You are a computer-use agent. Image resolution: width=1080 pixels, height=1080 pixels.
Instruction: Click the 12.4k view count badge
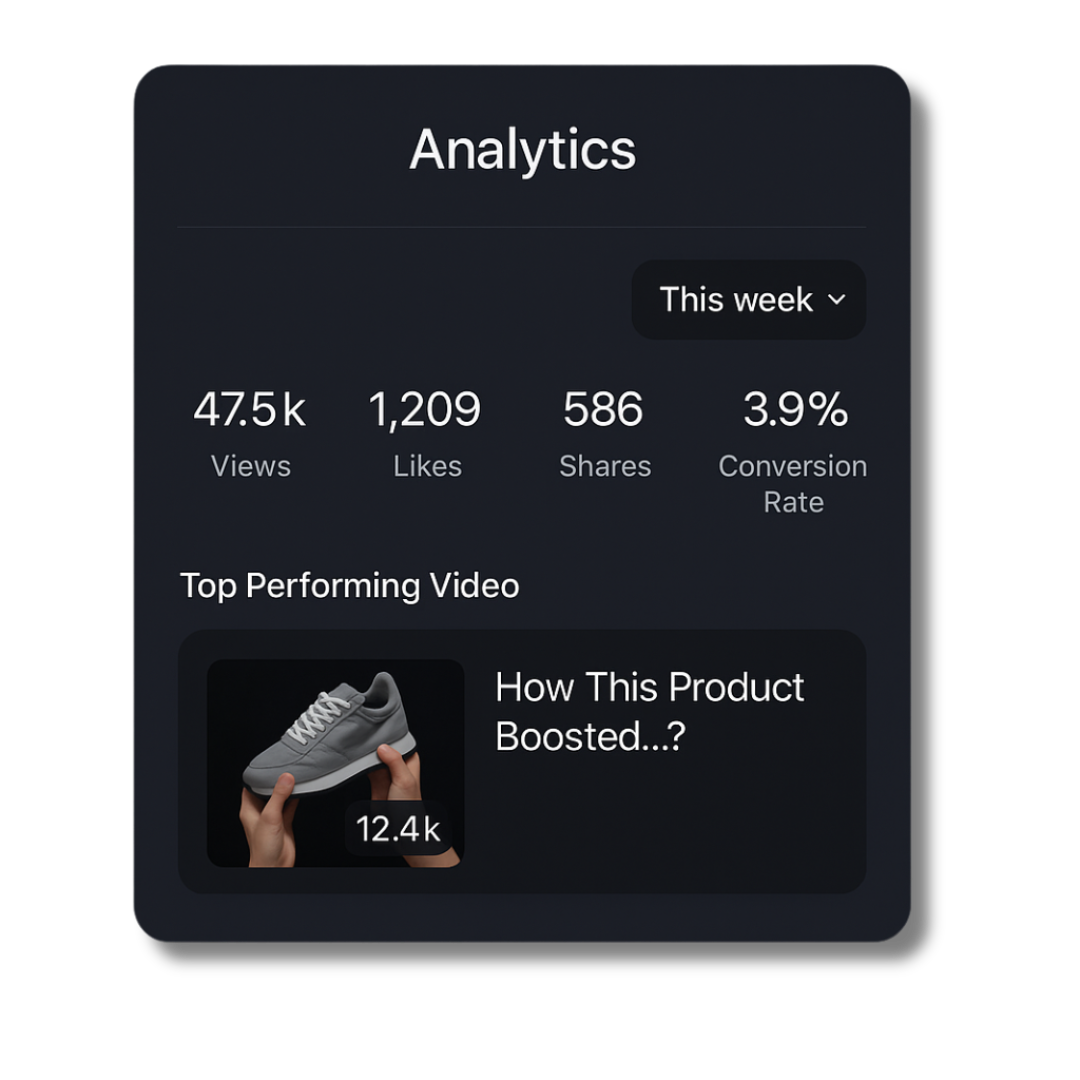(398, 828)
